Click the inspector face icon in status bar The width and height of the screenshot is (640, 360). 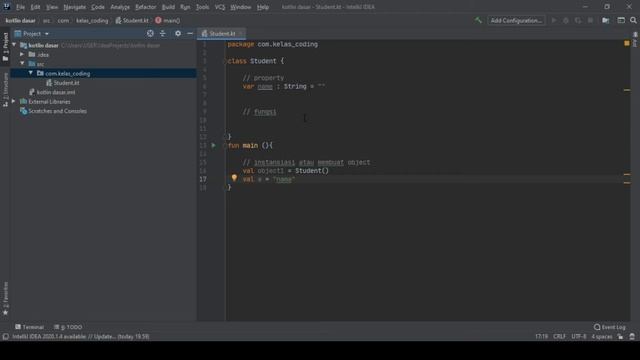[632, 337]
